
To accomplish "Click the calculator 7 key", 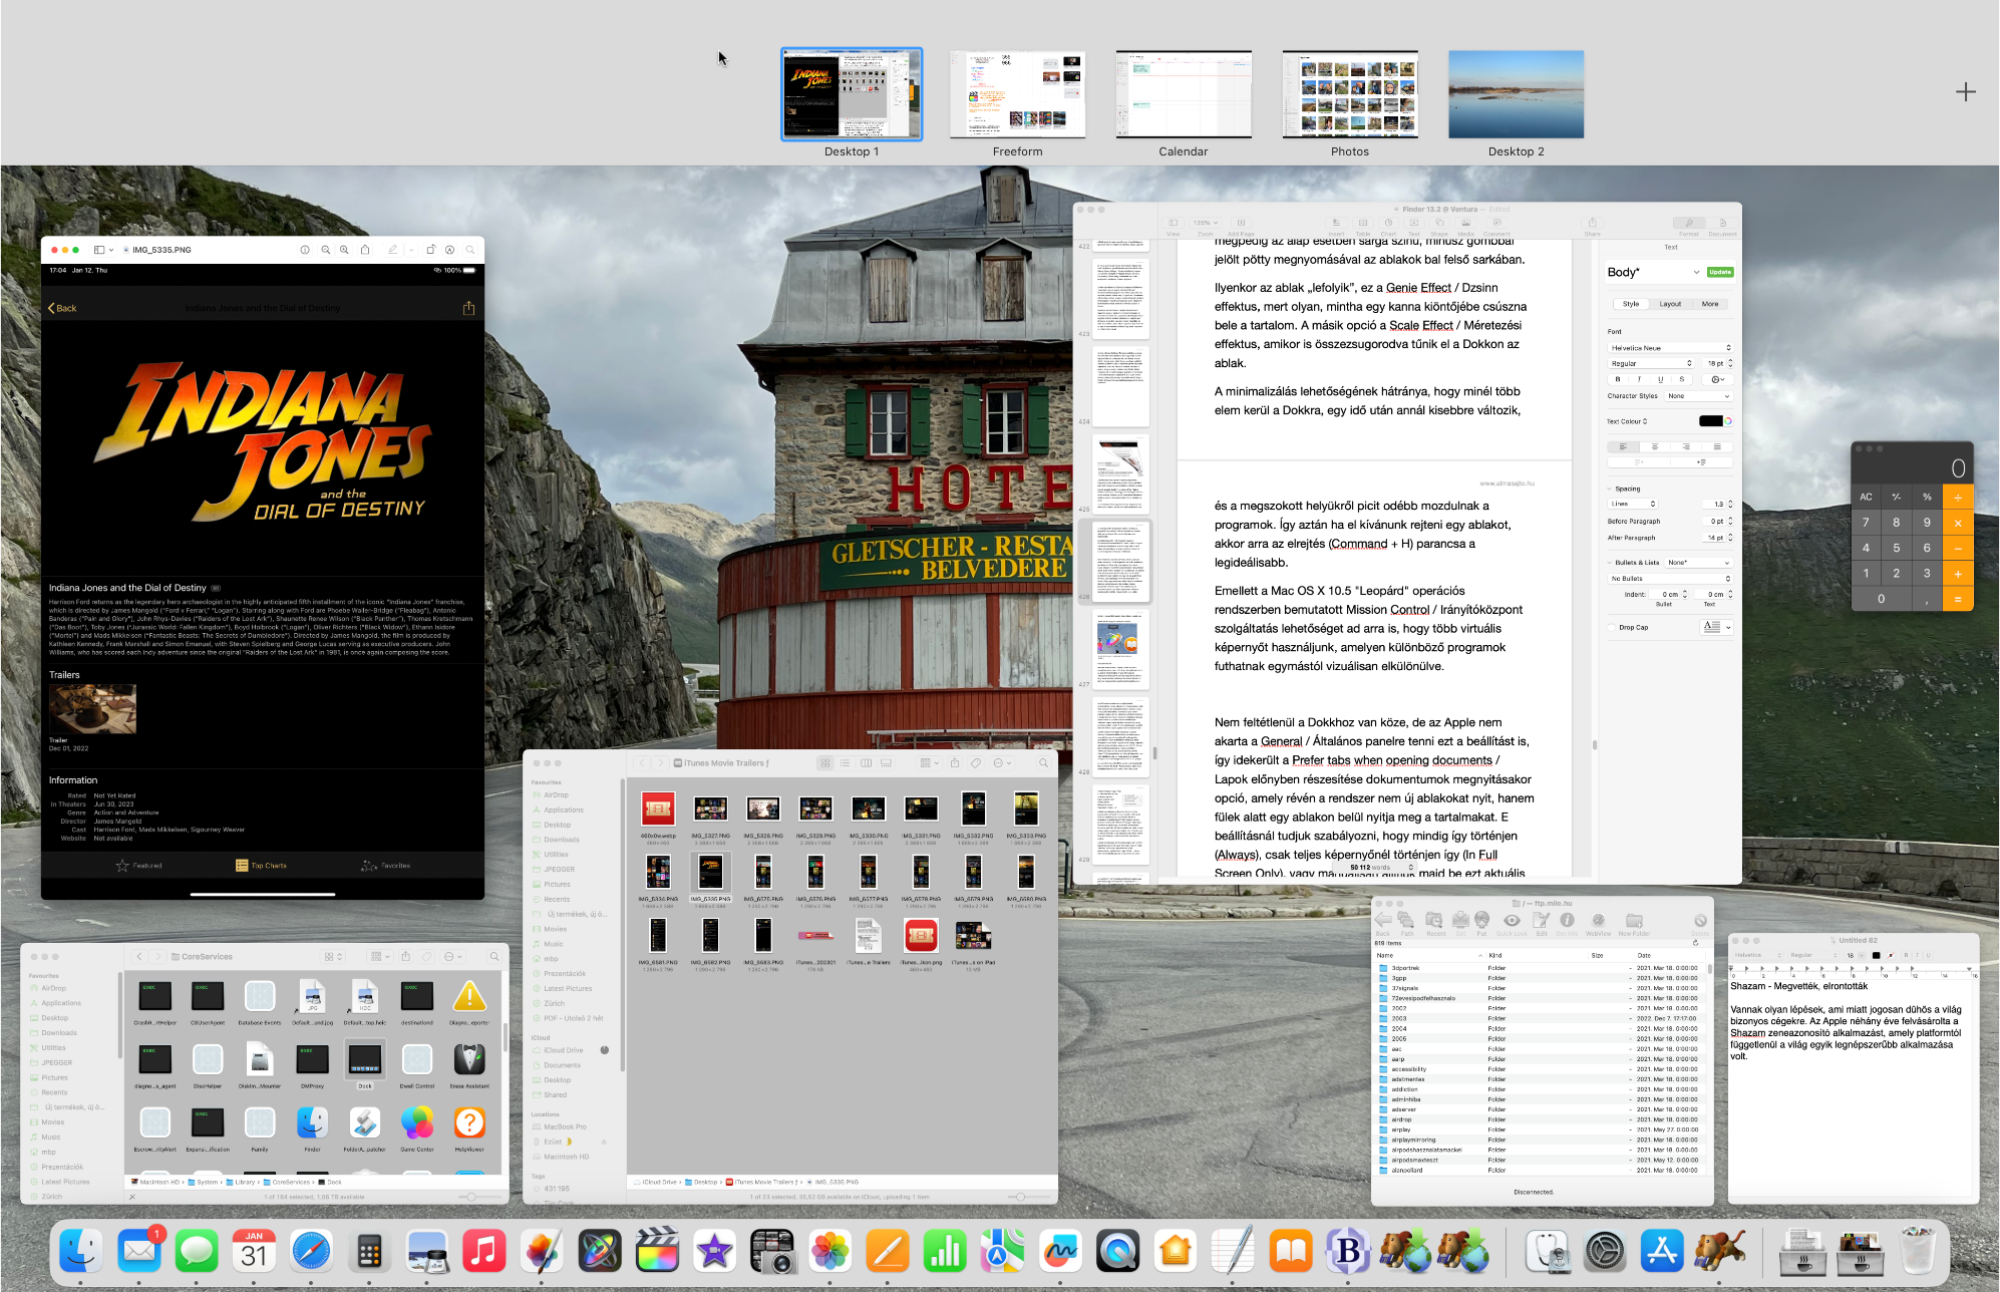I will pos(1866,522).
